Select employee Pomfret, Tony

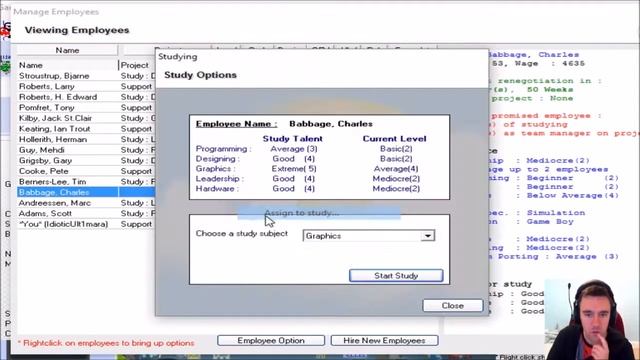(47, 108)
